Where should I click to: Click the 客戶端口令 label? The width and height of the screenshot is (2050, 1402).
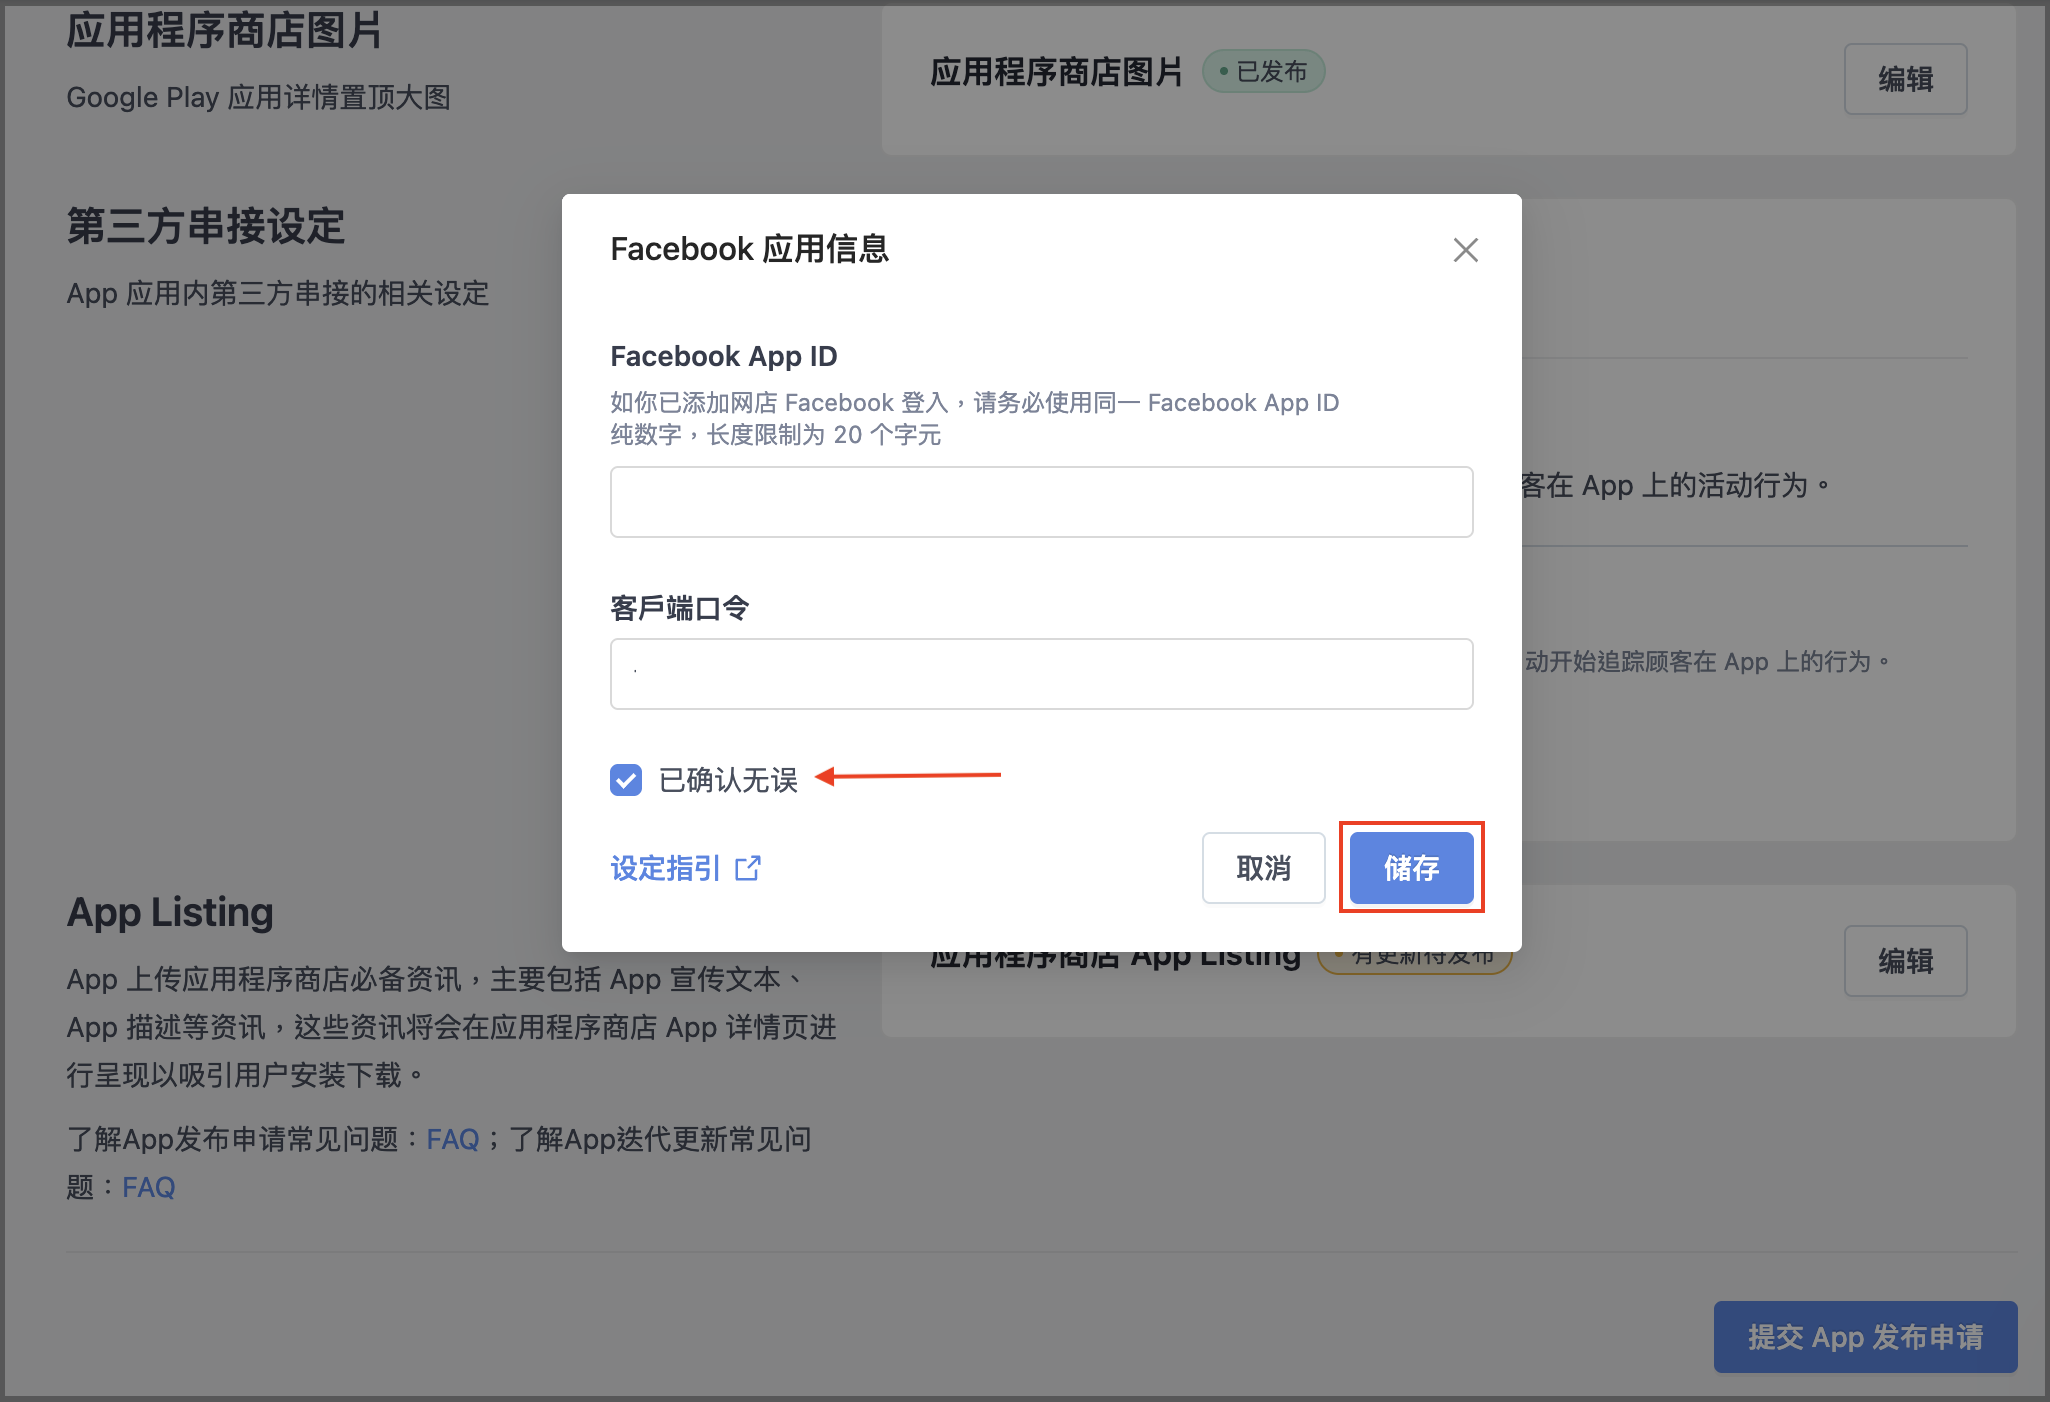tap(680, 608)
